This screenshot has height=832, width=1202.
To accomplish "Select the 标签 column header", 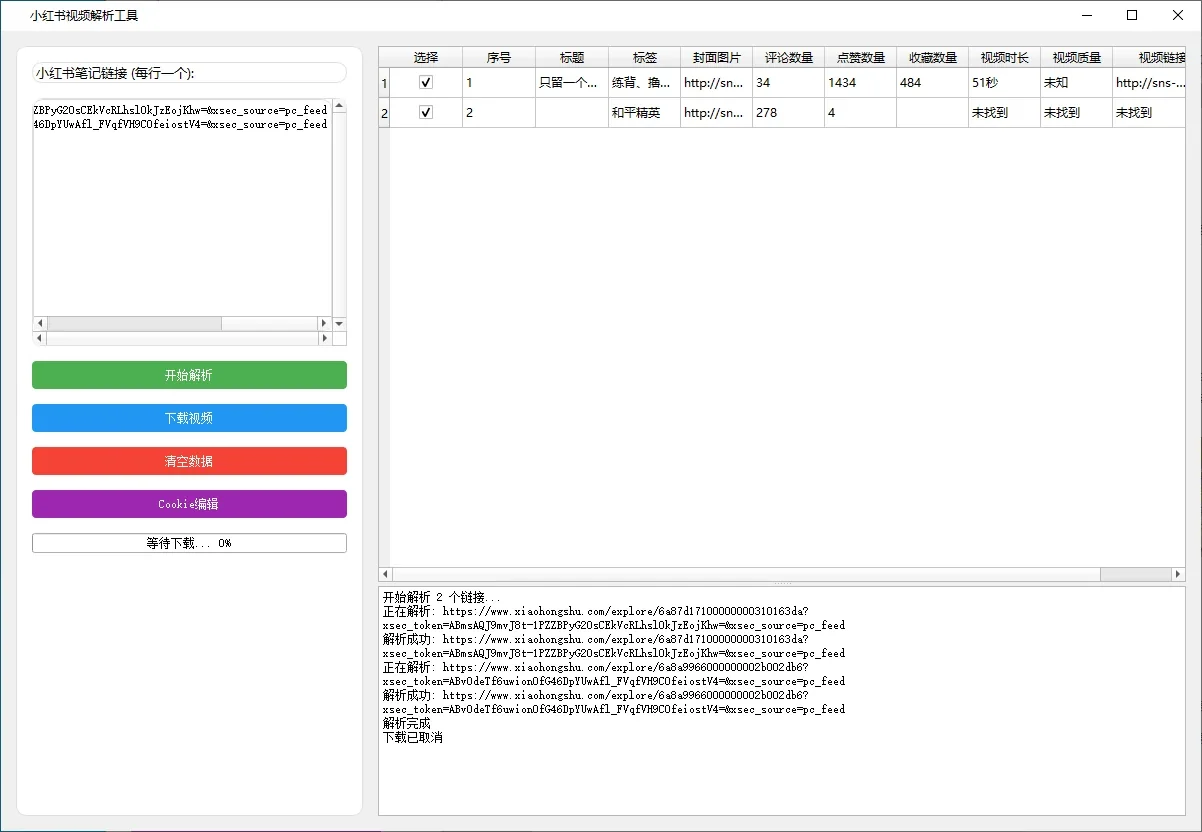I will click(644, 58).
